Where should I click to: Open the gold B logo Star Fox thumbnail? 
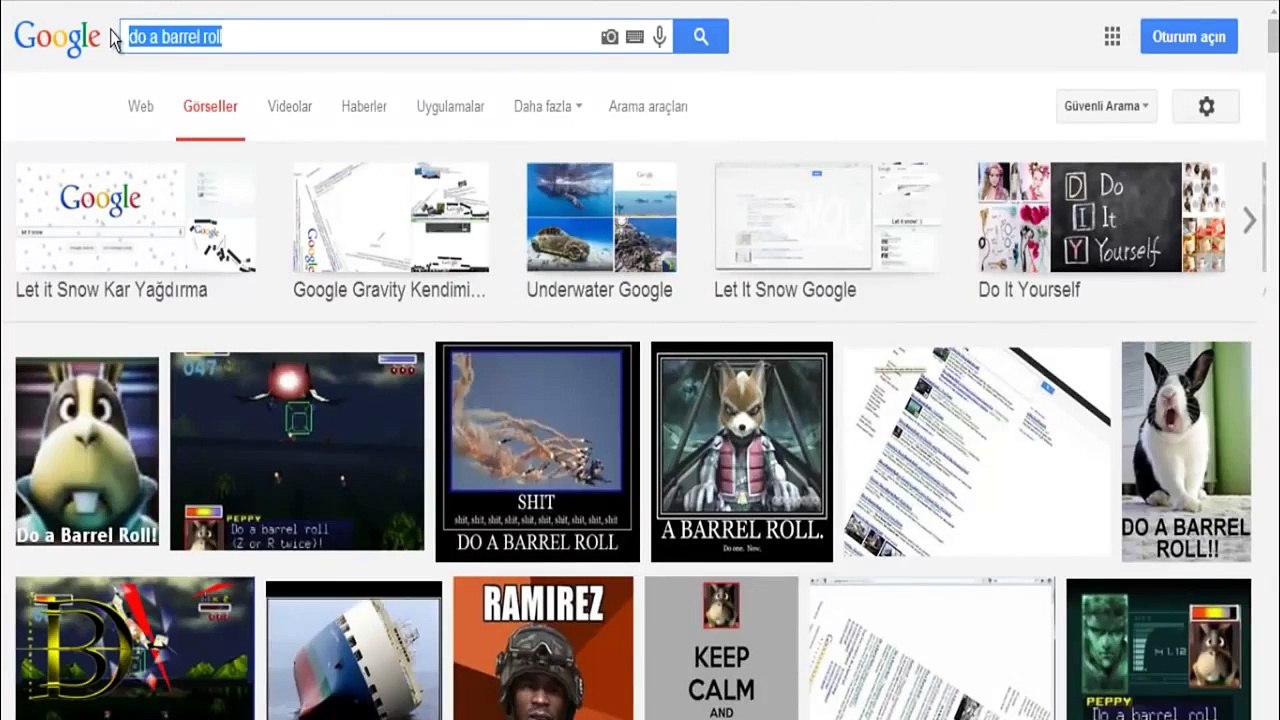click(x=135, y=648)
